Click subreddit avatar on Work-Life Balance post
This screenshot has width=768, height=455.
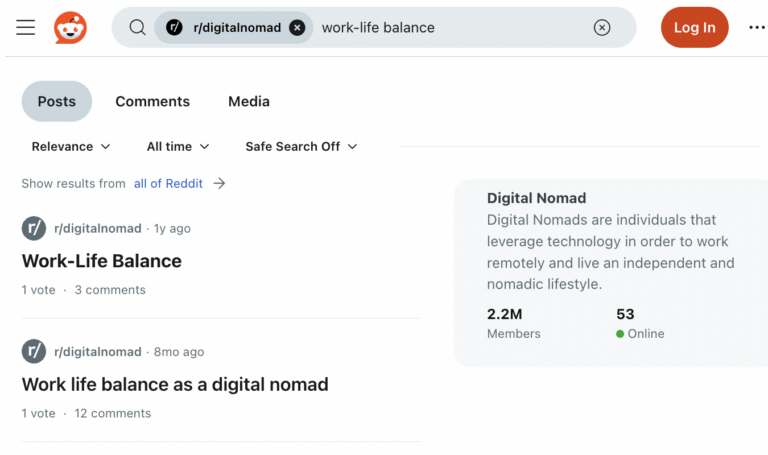(x=34, y=228)
